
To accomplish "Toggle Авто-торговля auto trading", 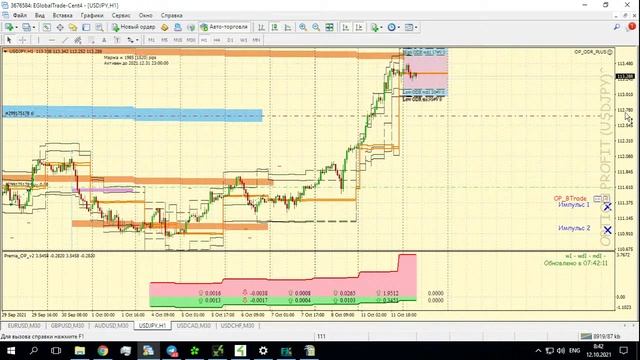I will coord(224,27).
